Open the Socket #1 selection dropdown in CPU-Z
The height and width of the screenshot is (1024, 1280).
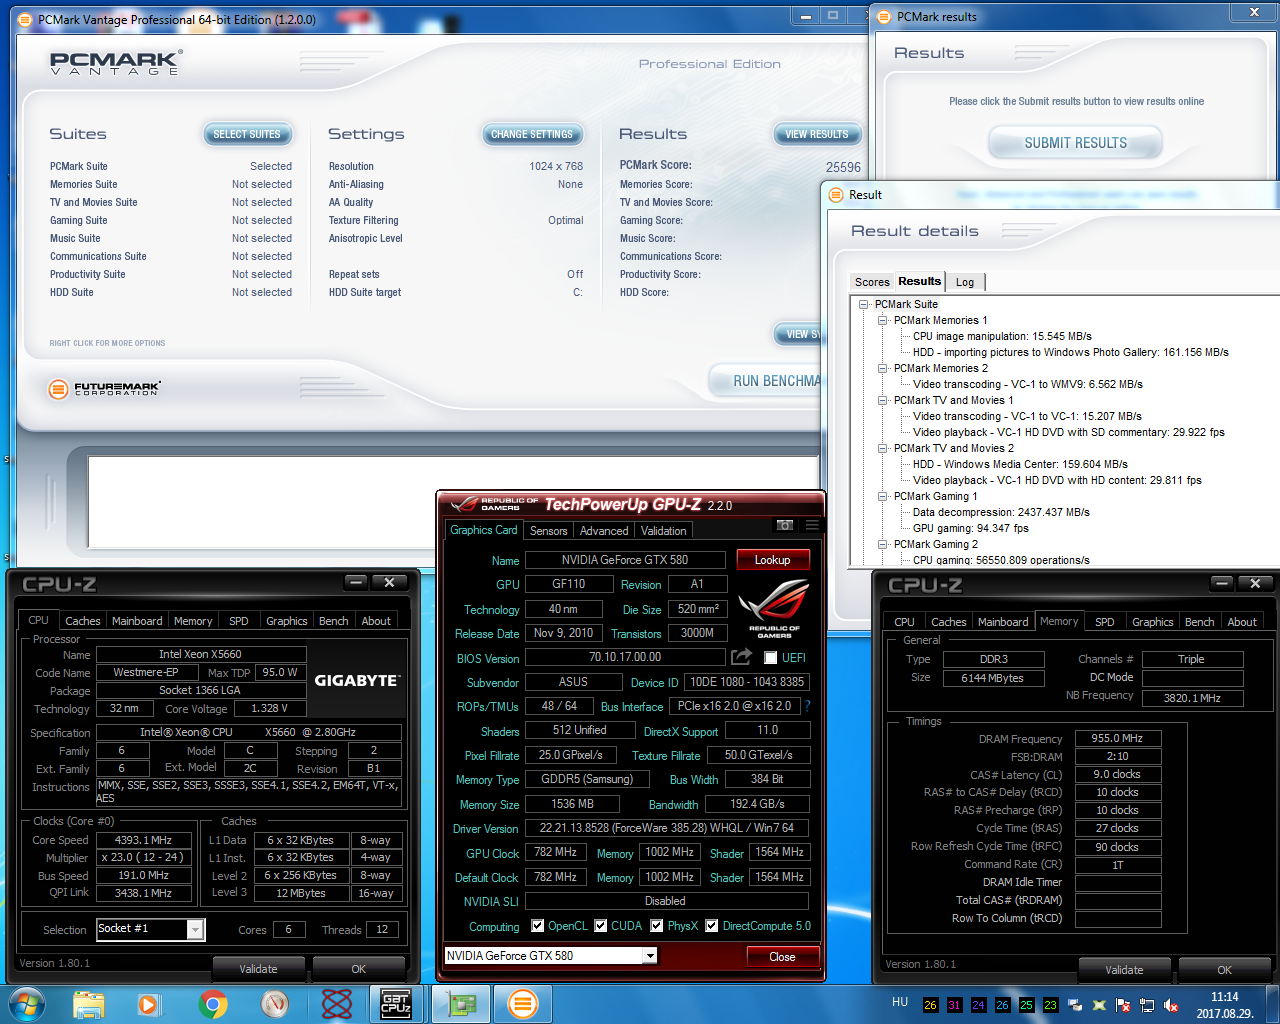click(x=195, y=929)
